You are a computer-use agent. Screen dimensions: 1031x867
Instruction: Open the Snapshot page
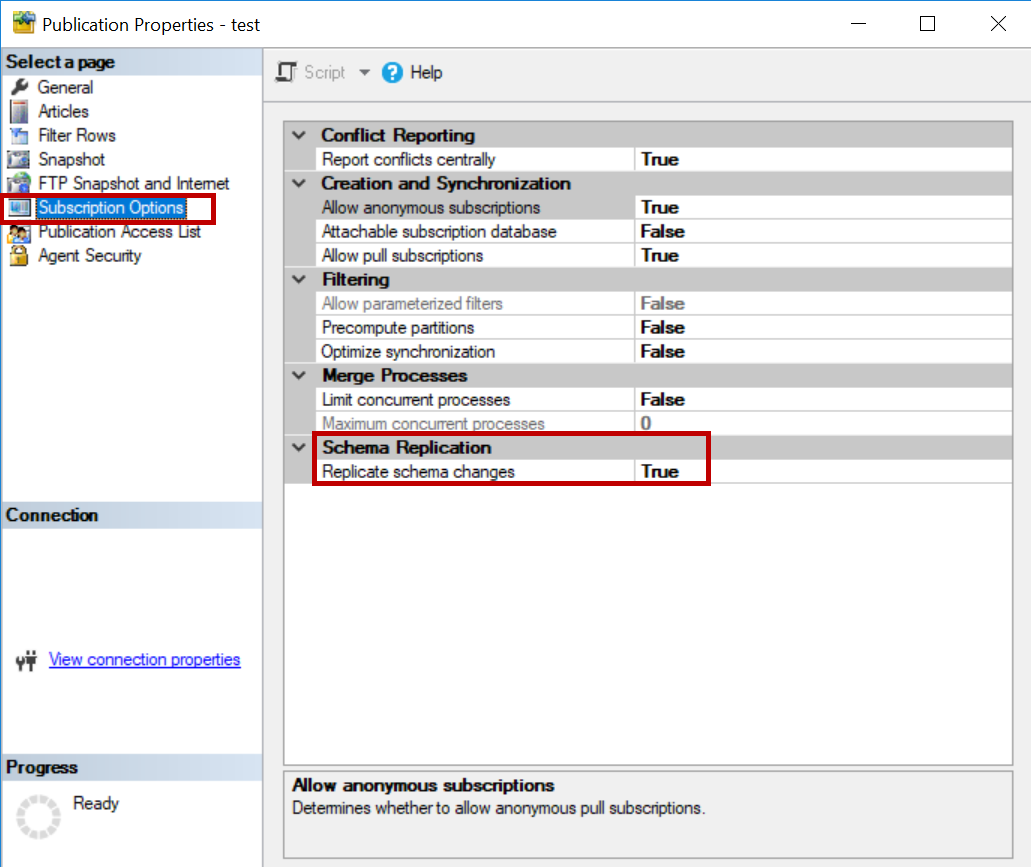coord(71,159)
